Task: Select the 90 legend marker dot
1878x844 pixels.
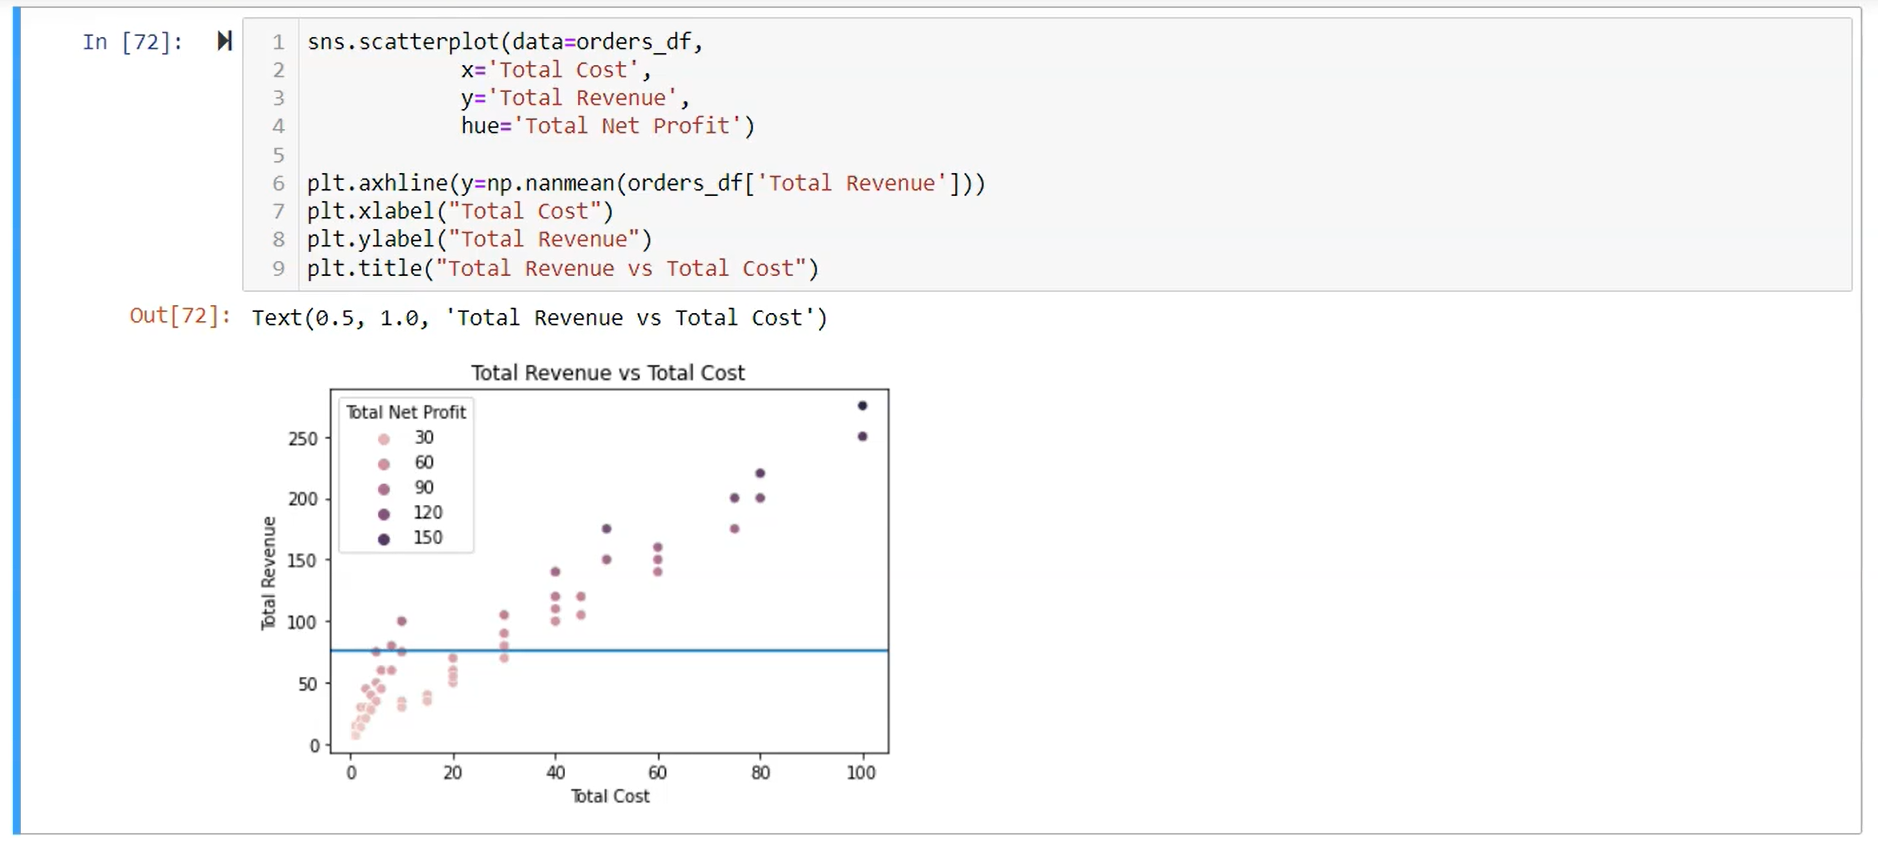Action: [x=383, y=489]
